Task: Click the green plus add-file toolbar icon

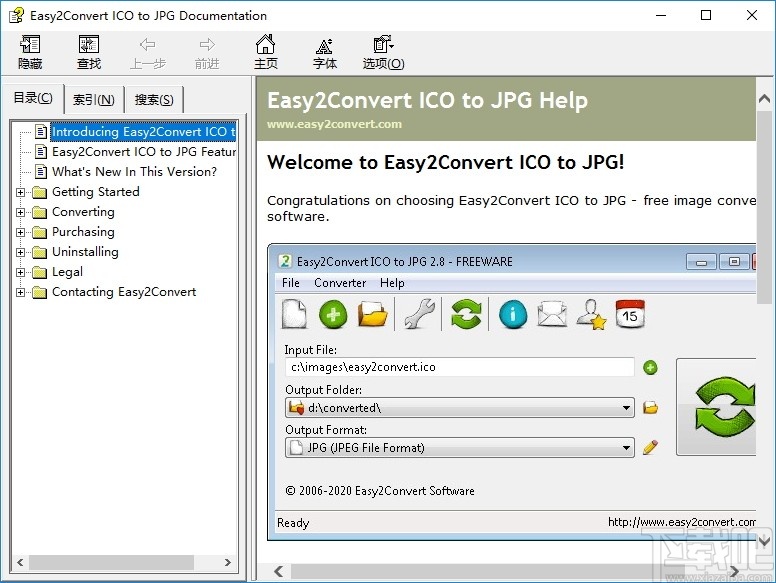Action: coord(333,314)
